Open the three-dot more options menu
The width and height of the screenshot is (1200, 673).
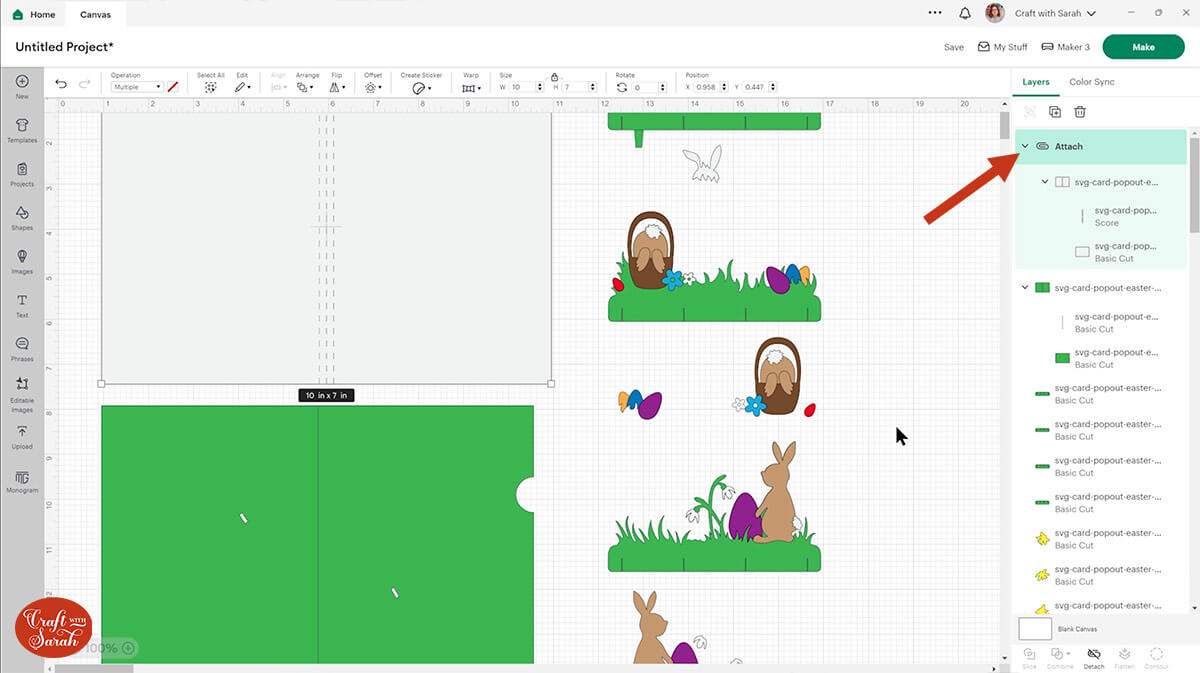pos(935,14)
